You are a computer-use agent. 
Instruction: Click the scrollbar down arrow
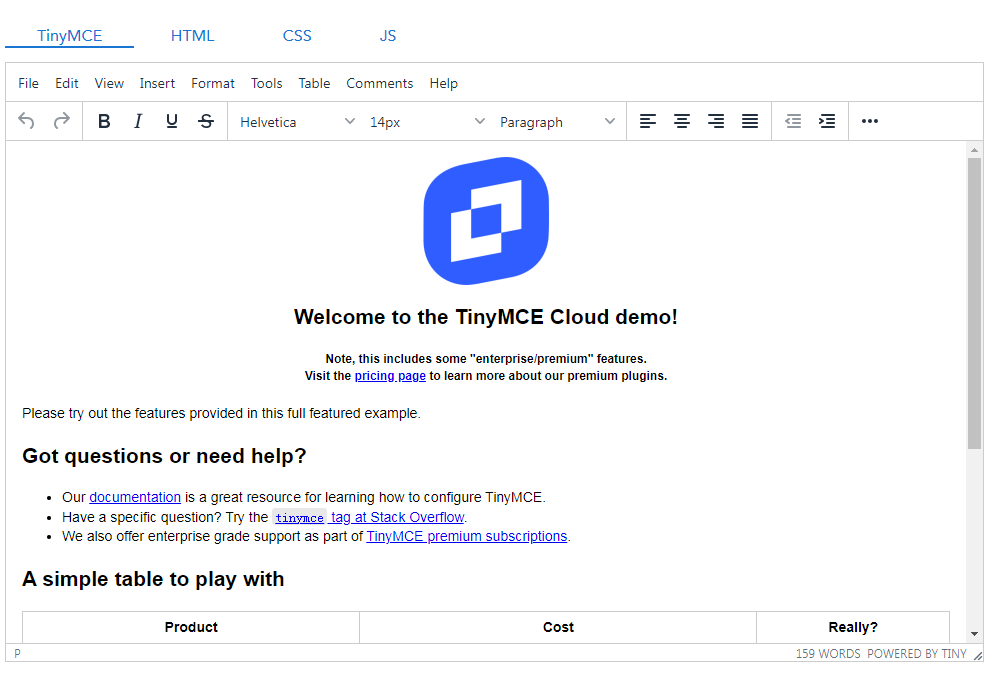click(974, 634)
